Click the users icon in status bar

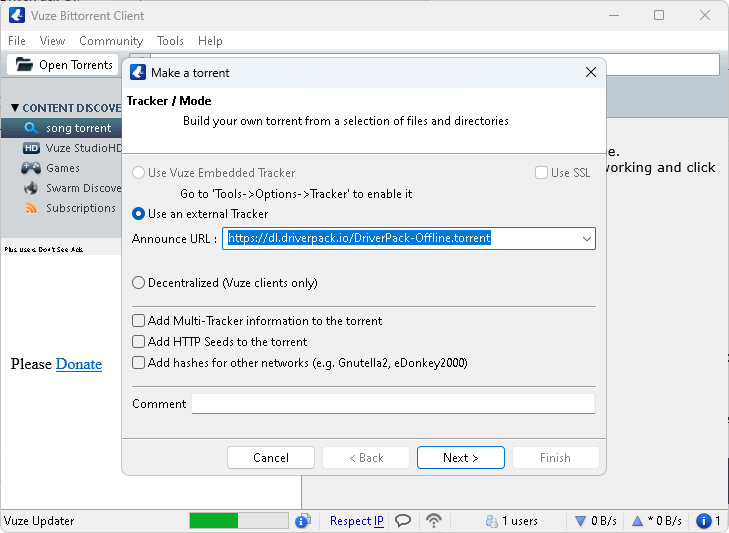pyautogui.click(x=491, y=521)
